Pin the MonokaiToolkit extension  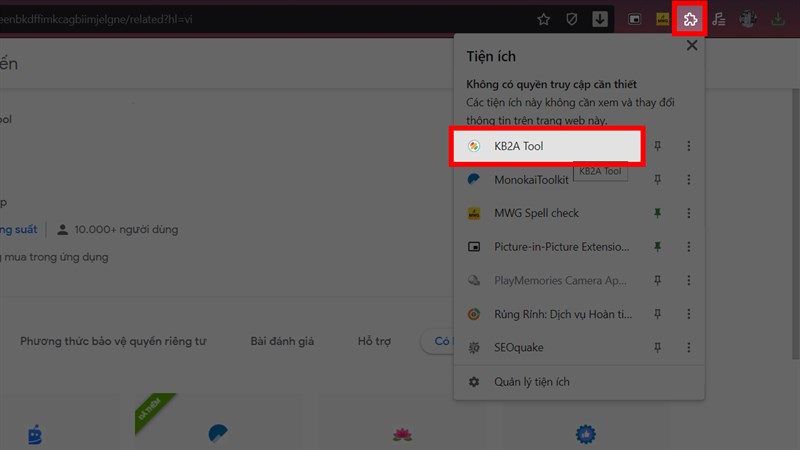pos(658,180)
